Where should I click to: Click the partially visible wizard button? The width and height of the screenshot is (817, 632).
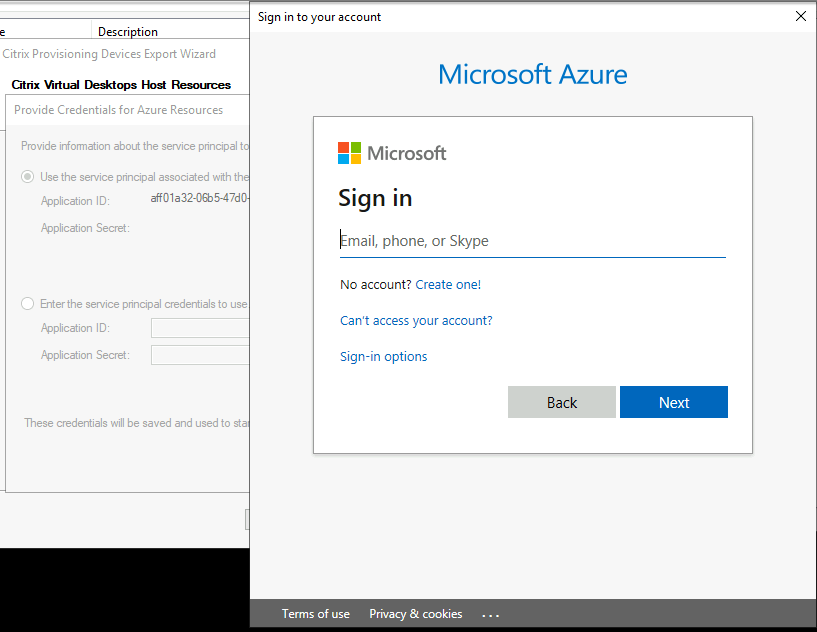[247, 519]
